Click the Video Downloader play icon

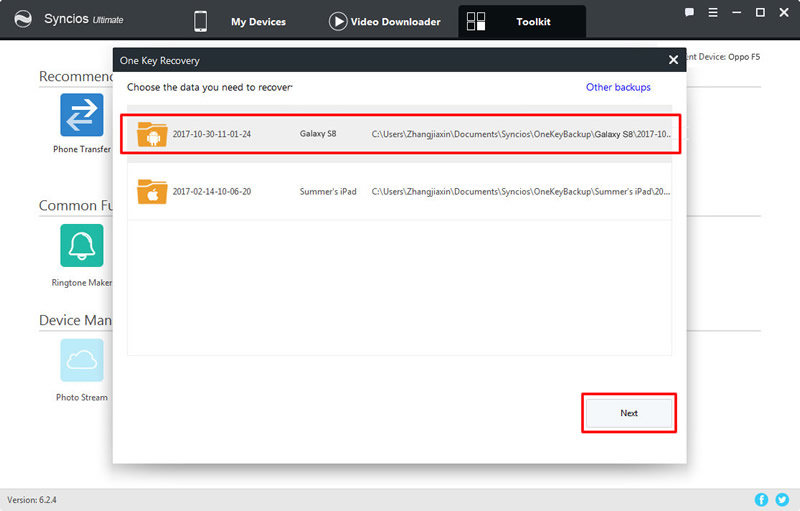[338, 21]
